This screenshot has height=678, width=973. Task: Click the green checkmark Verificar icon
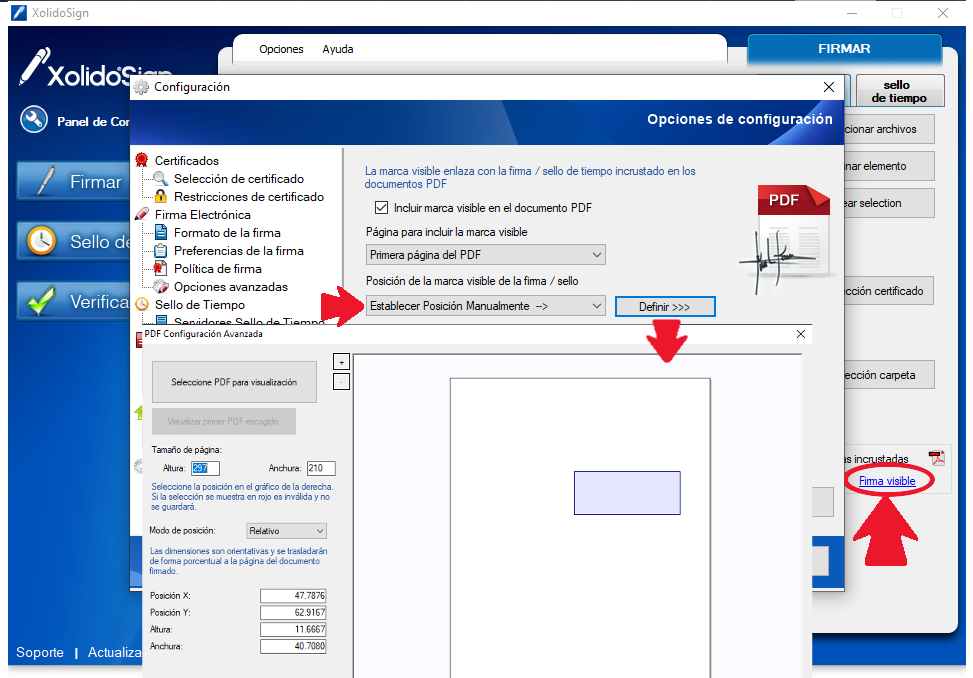click(x=42, y=301)
